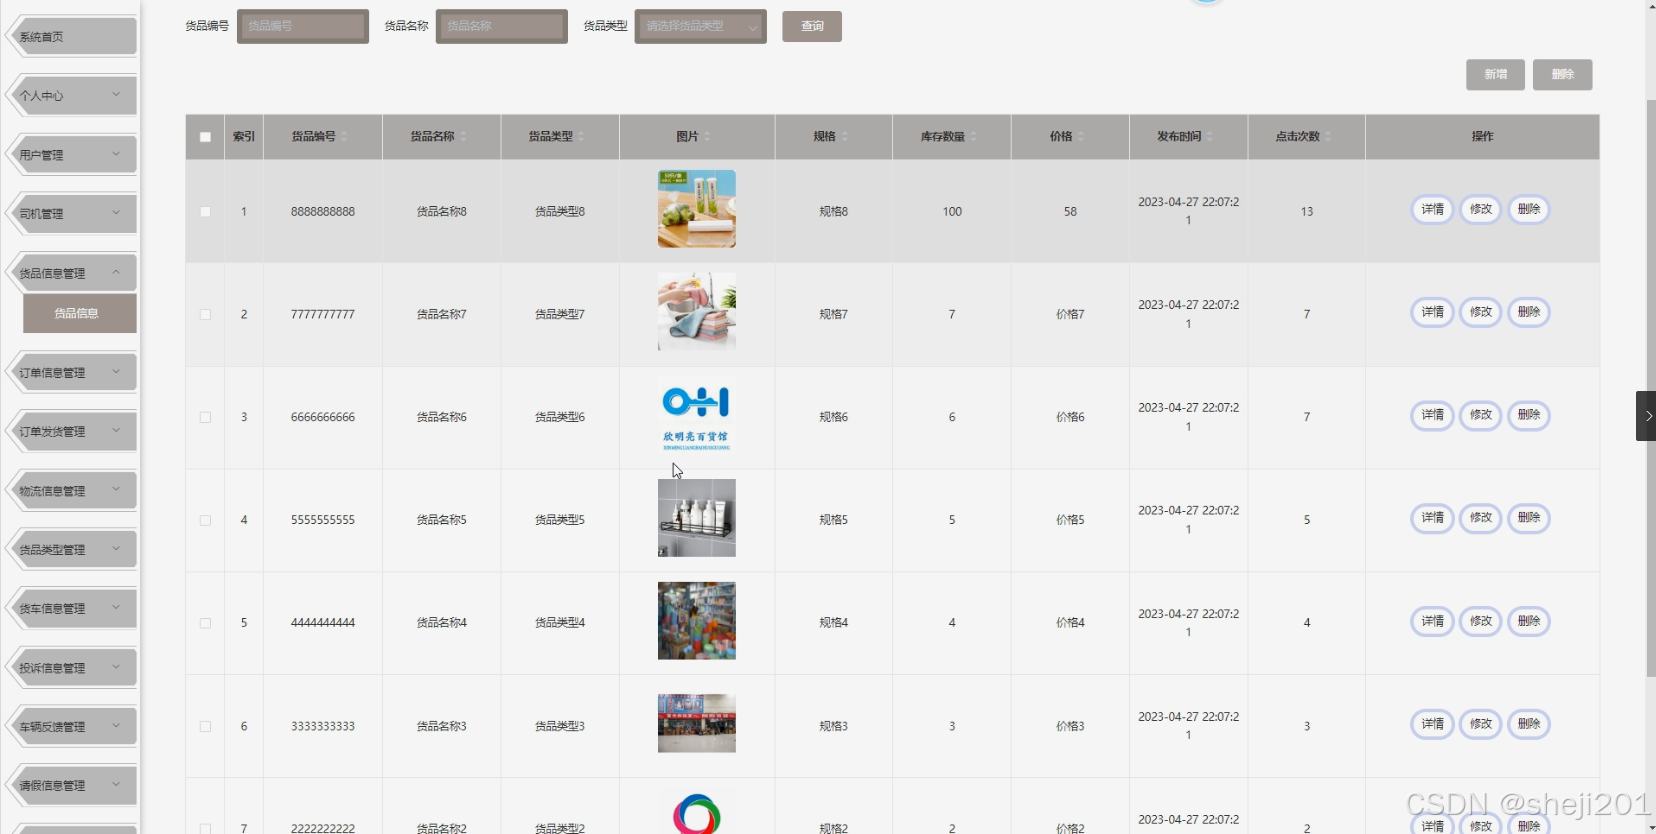Screen dimensions: 1656x834
Task: Open the 请假信息管理 sidebar menu
Action: click(72, 786)
